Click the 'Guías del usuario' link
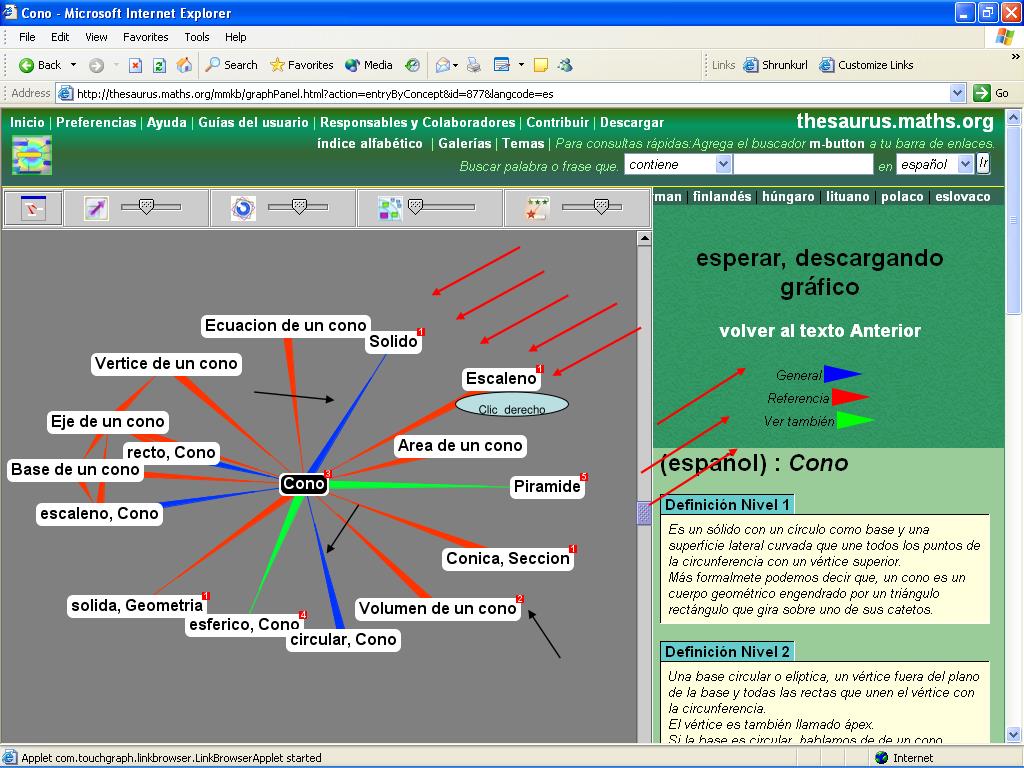 coord(253,123)
